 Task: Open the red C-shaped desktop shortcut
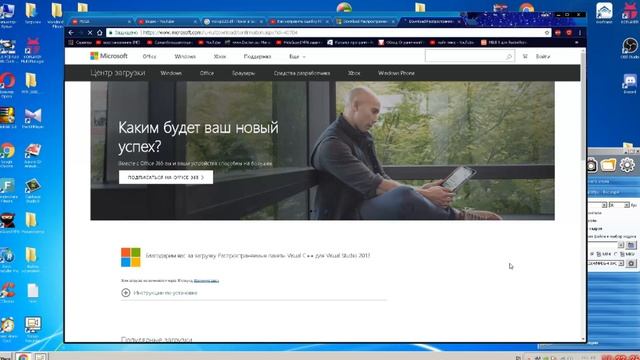(x=7, y=291)
